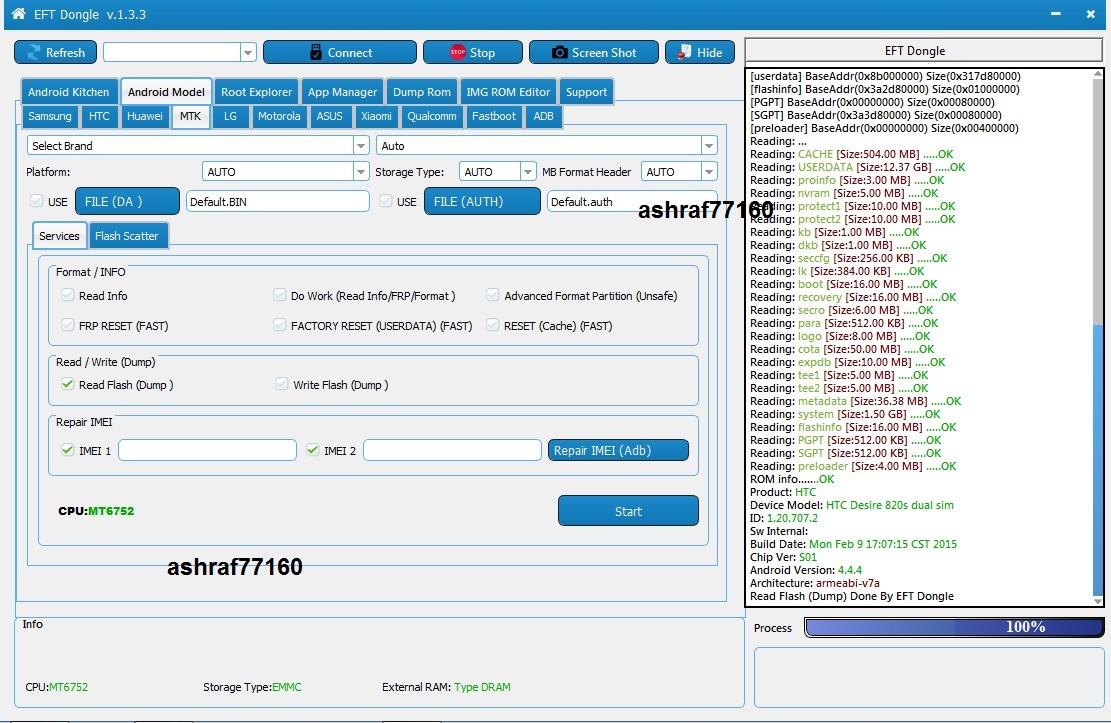Screen dimensions: 1111x723
Task: Click the 'Storage Type:EMMC' info text
Action: click(252, 687)
